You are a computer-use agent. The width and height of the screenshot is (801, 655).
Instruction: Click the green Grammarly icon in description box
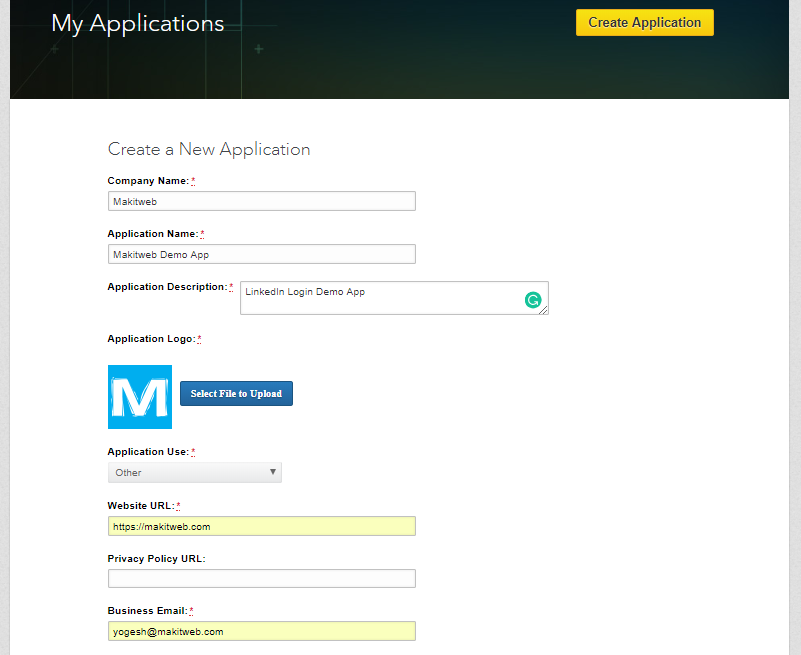click(533, 300)
